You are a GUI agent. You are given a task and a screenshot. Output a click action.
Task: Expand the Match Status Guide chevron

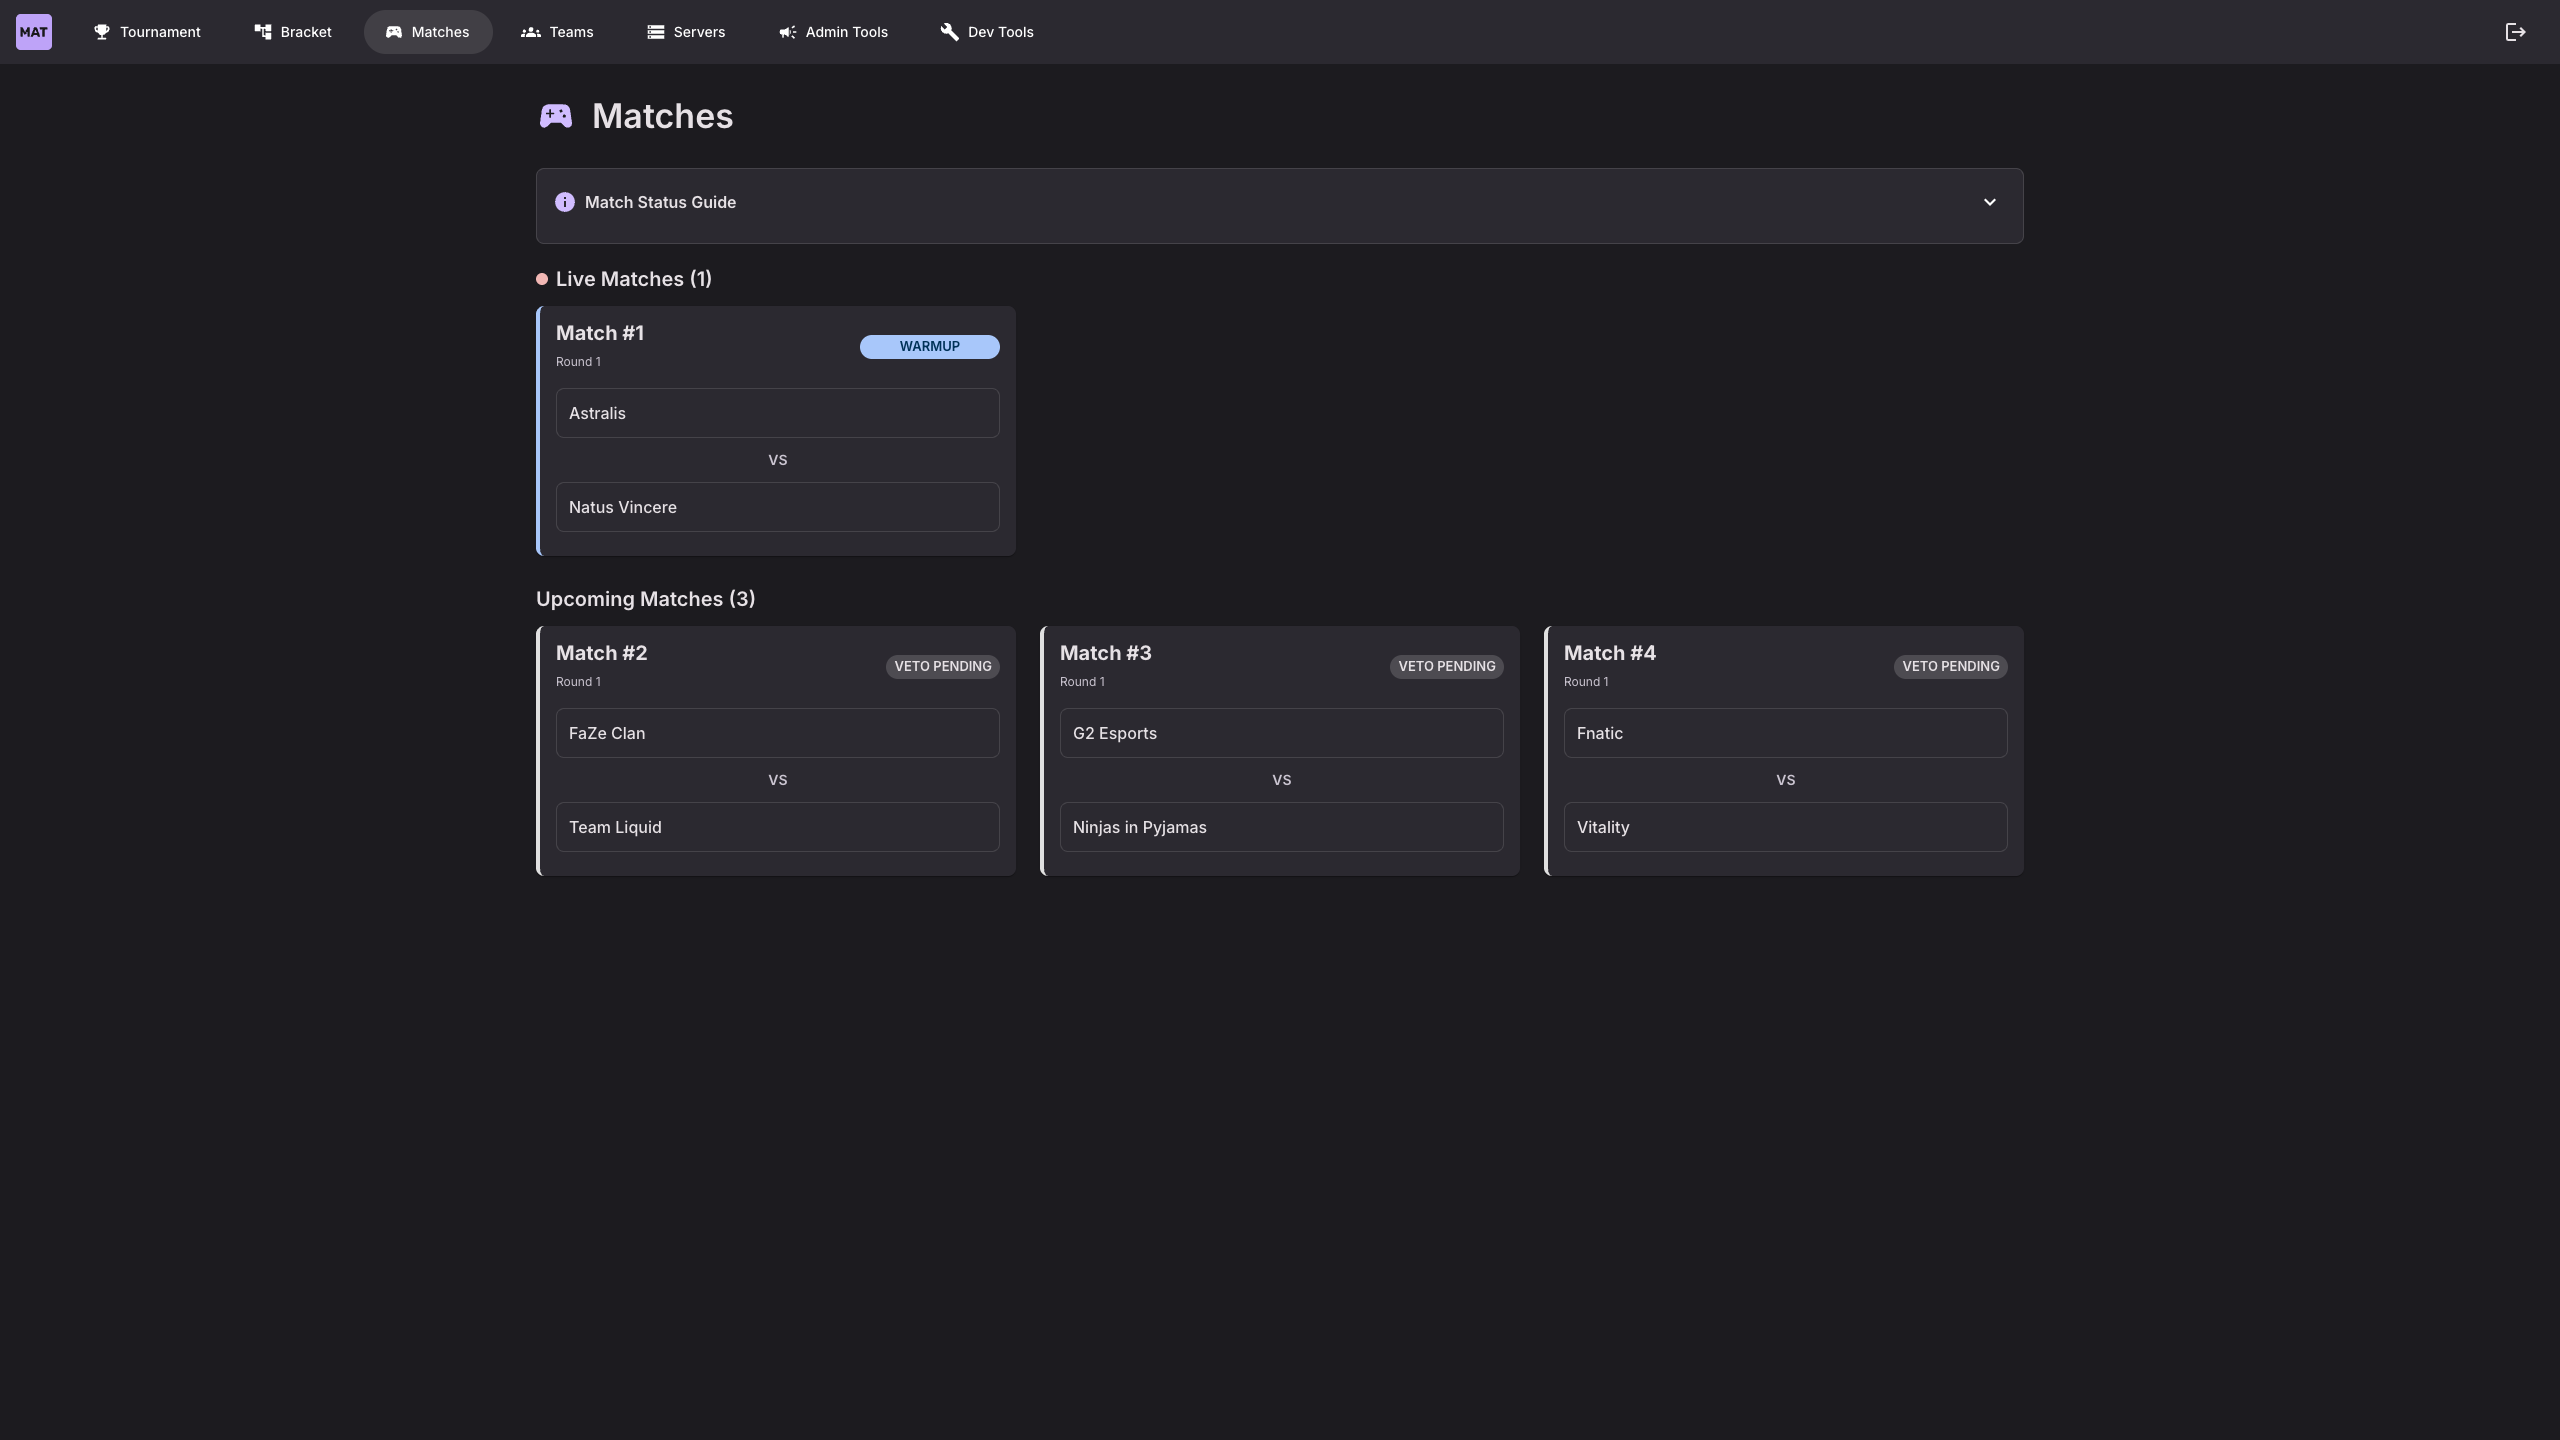[x=1989, y=202]
